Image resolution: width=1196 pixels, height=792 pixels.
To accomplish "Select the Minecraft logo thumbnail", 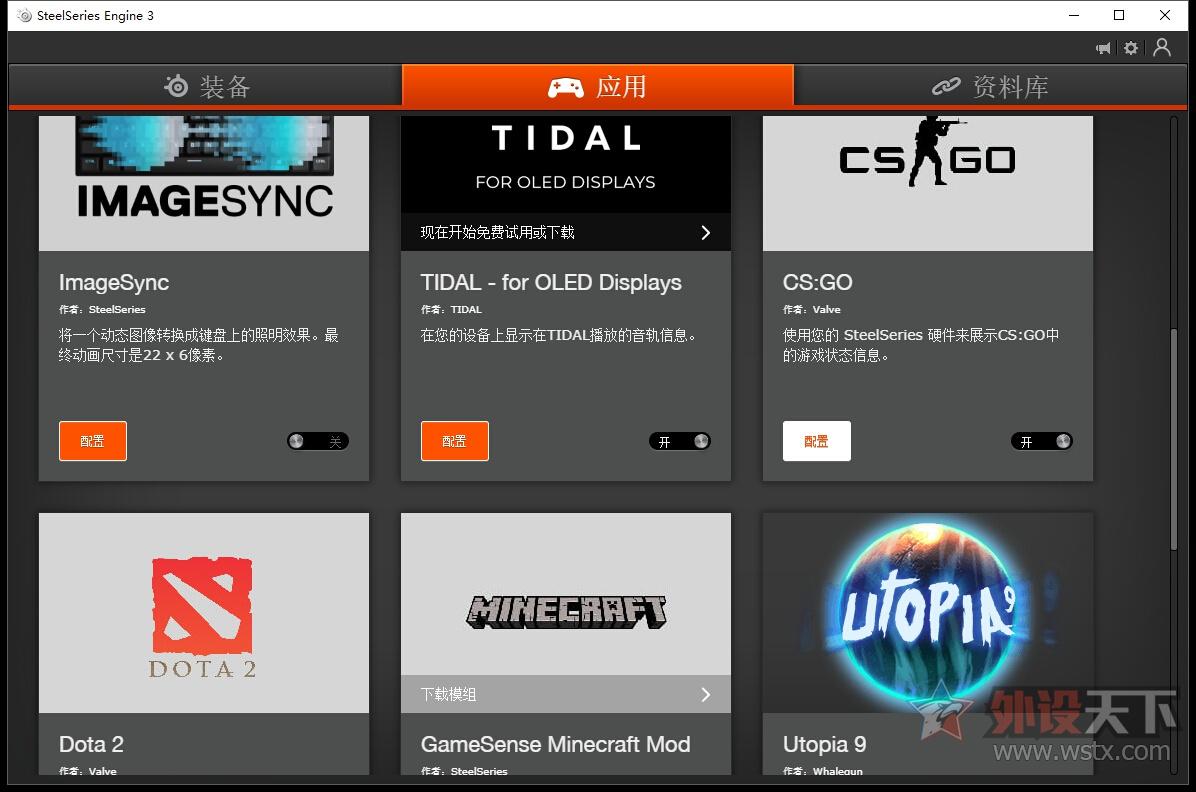I will 566,594.
